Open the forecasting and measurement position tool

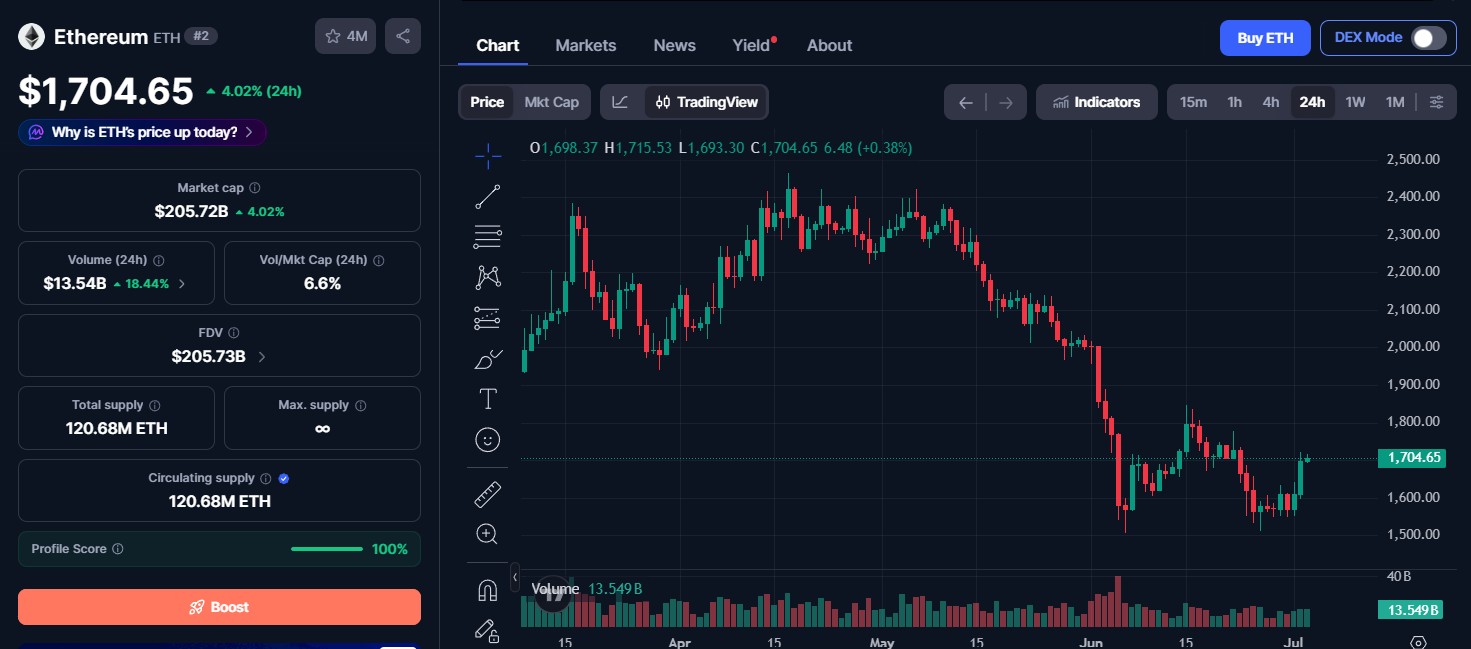[488, 318]
